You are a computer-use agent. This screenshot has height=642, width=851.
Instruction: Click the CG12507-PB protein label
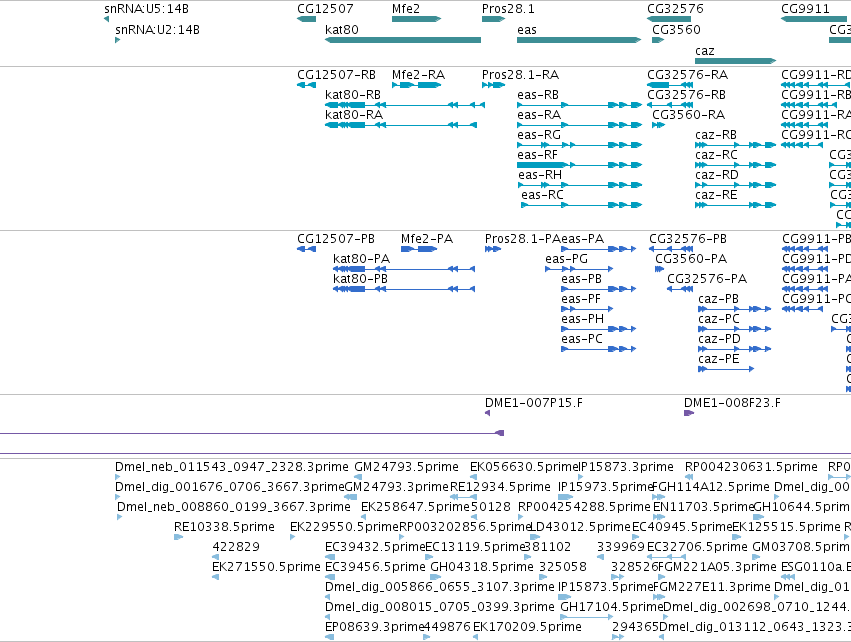click(x=336, y=239)
